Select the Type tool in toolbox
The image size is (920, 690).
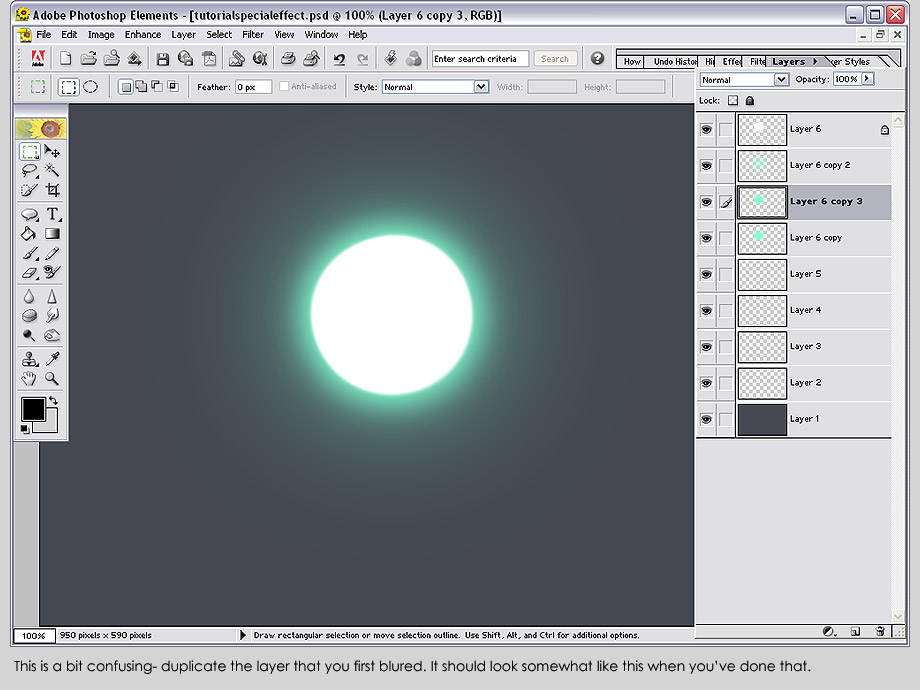point(52,214)
